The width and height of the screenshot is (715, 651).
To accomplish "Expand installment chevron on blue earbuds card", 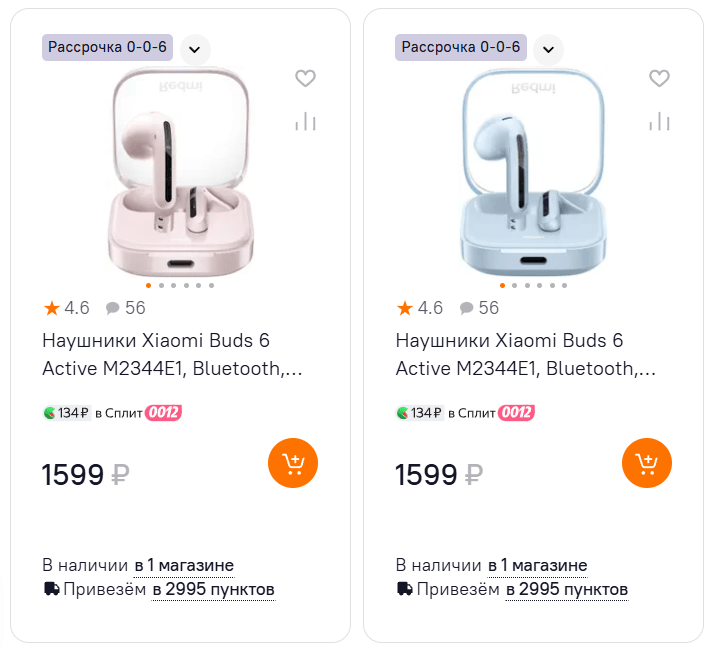I will 548,48.
